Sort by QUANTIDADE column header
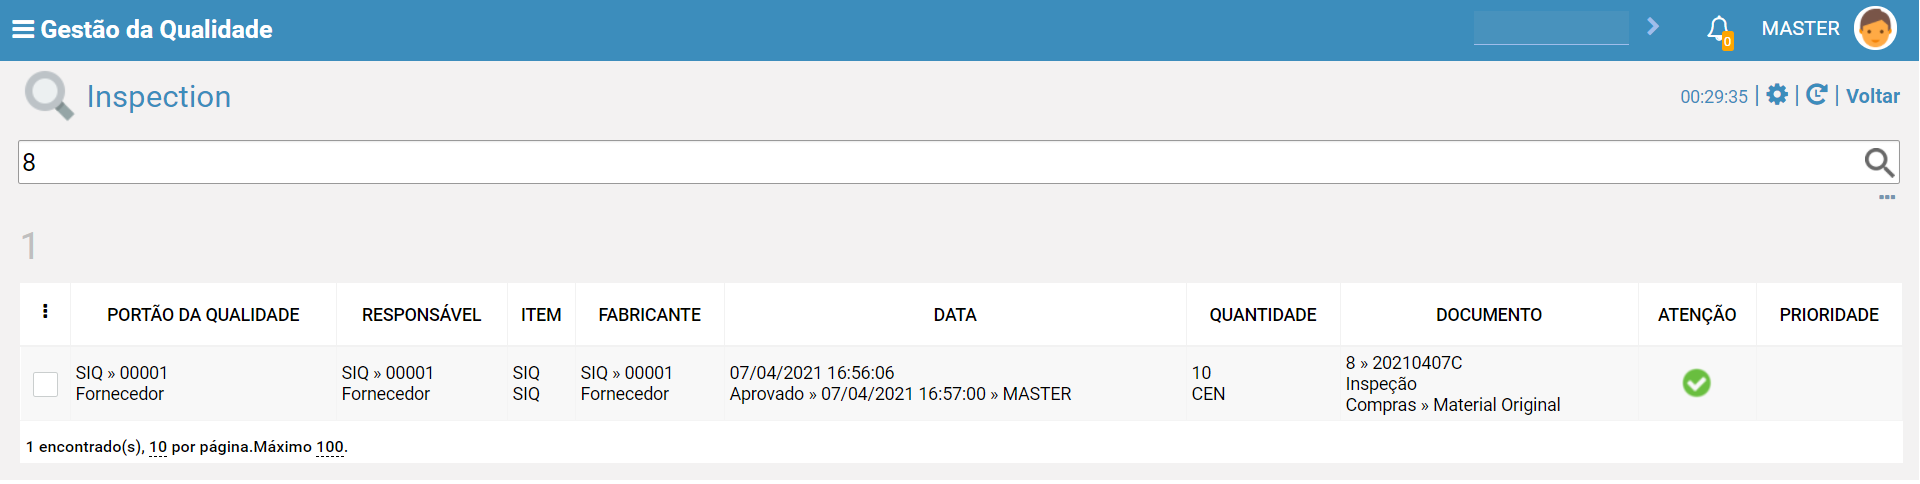This screenshot has height=484, width=1920. (x=1263, y=315)
